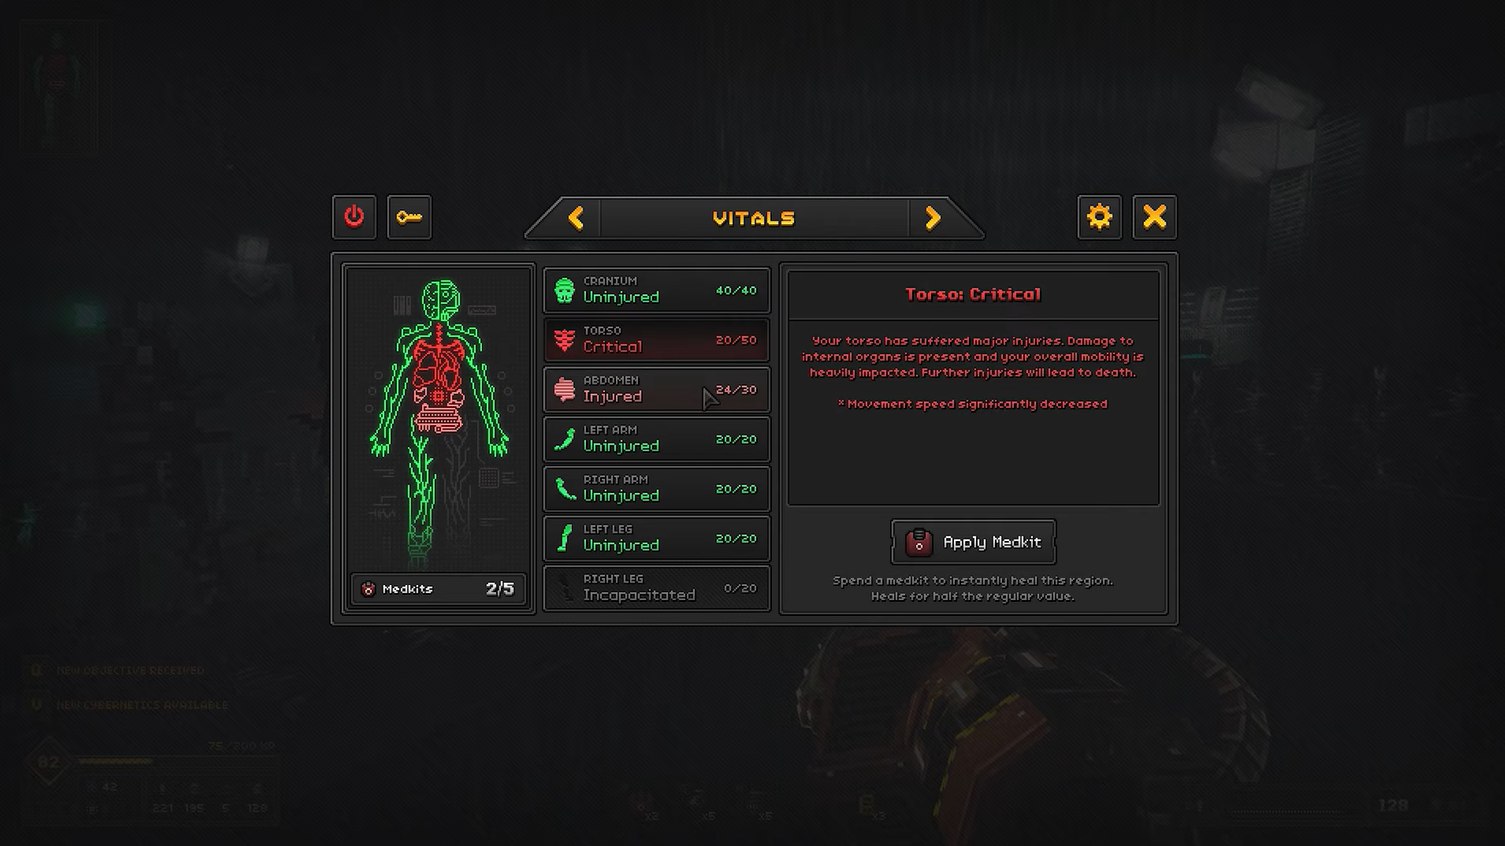
Task: Select the Right Arm region row
Action: 657,489
